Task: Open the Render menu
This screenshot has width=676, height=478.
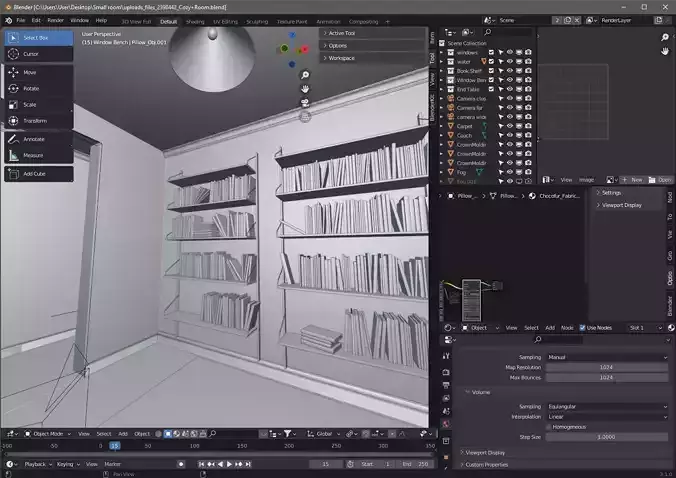Action: [x=56, y=20]
